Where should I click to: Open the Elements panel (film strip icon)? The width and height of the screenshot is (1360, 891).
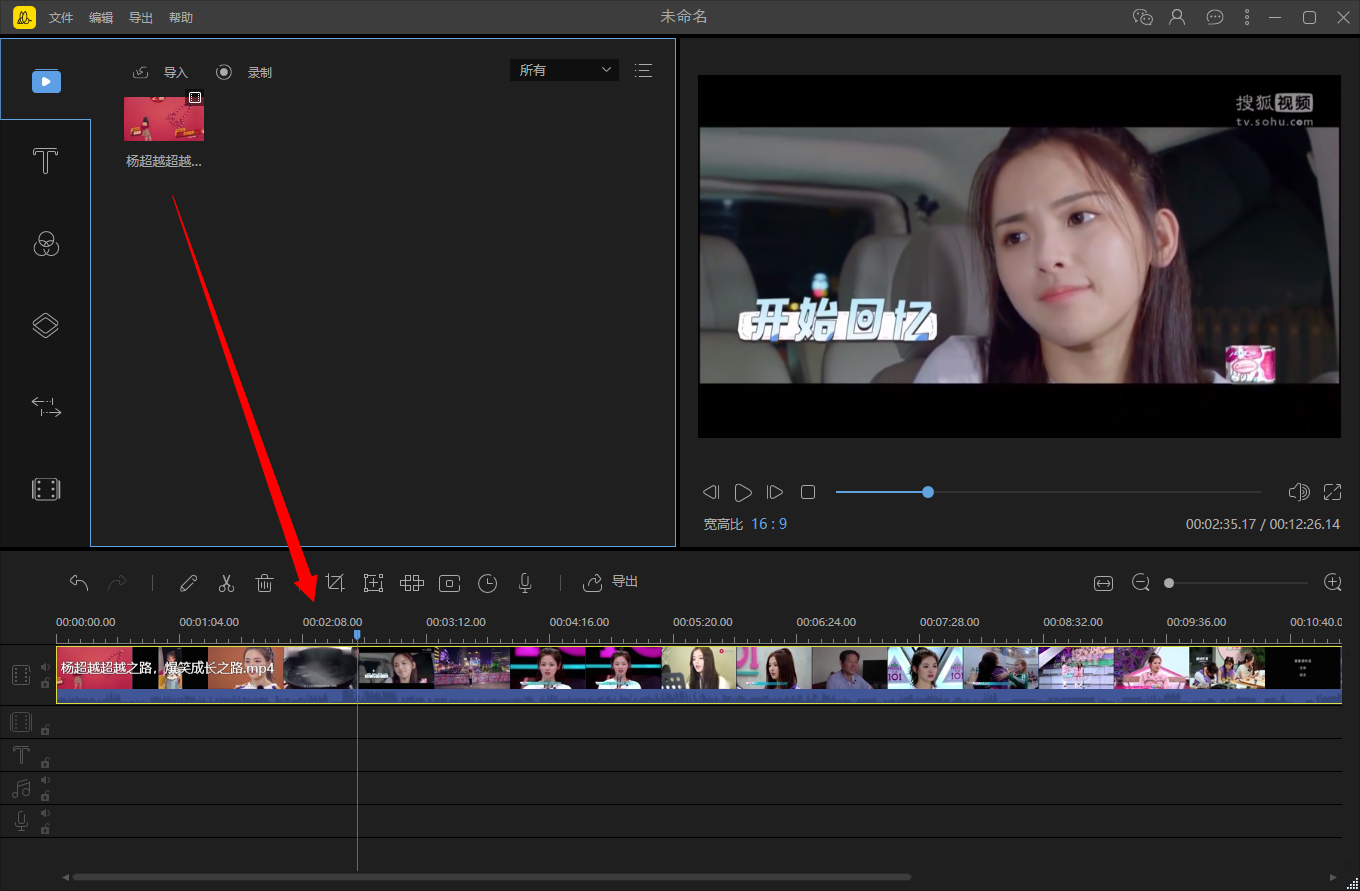click(46, 489)
